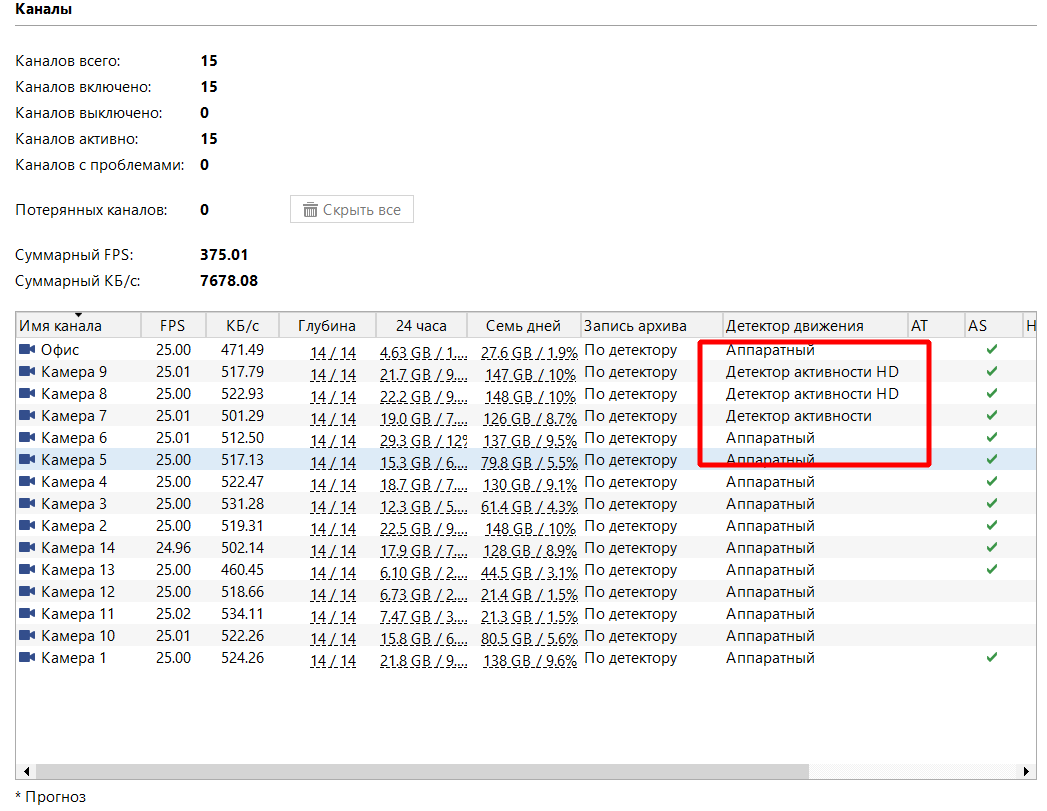The width and height of the screenshot is (1047, 811).
Task: Click the camera icon for Камера 5
Action: pos(27,460)
